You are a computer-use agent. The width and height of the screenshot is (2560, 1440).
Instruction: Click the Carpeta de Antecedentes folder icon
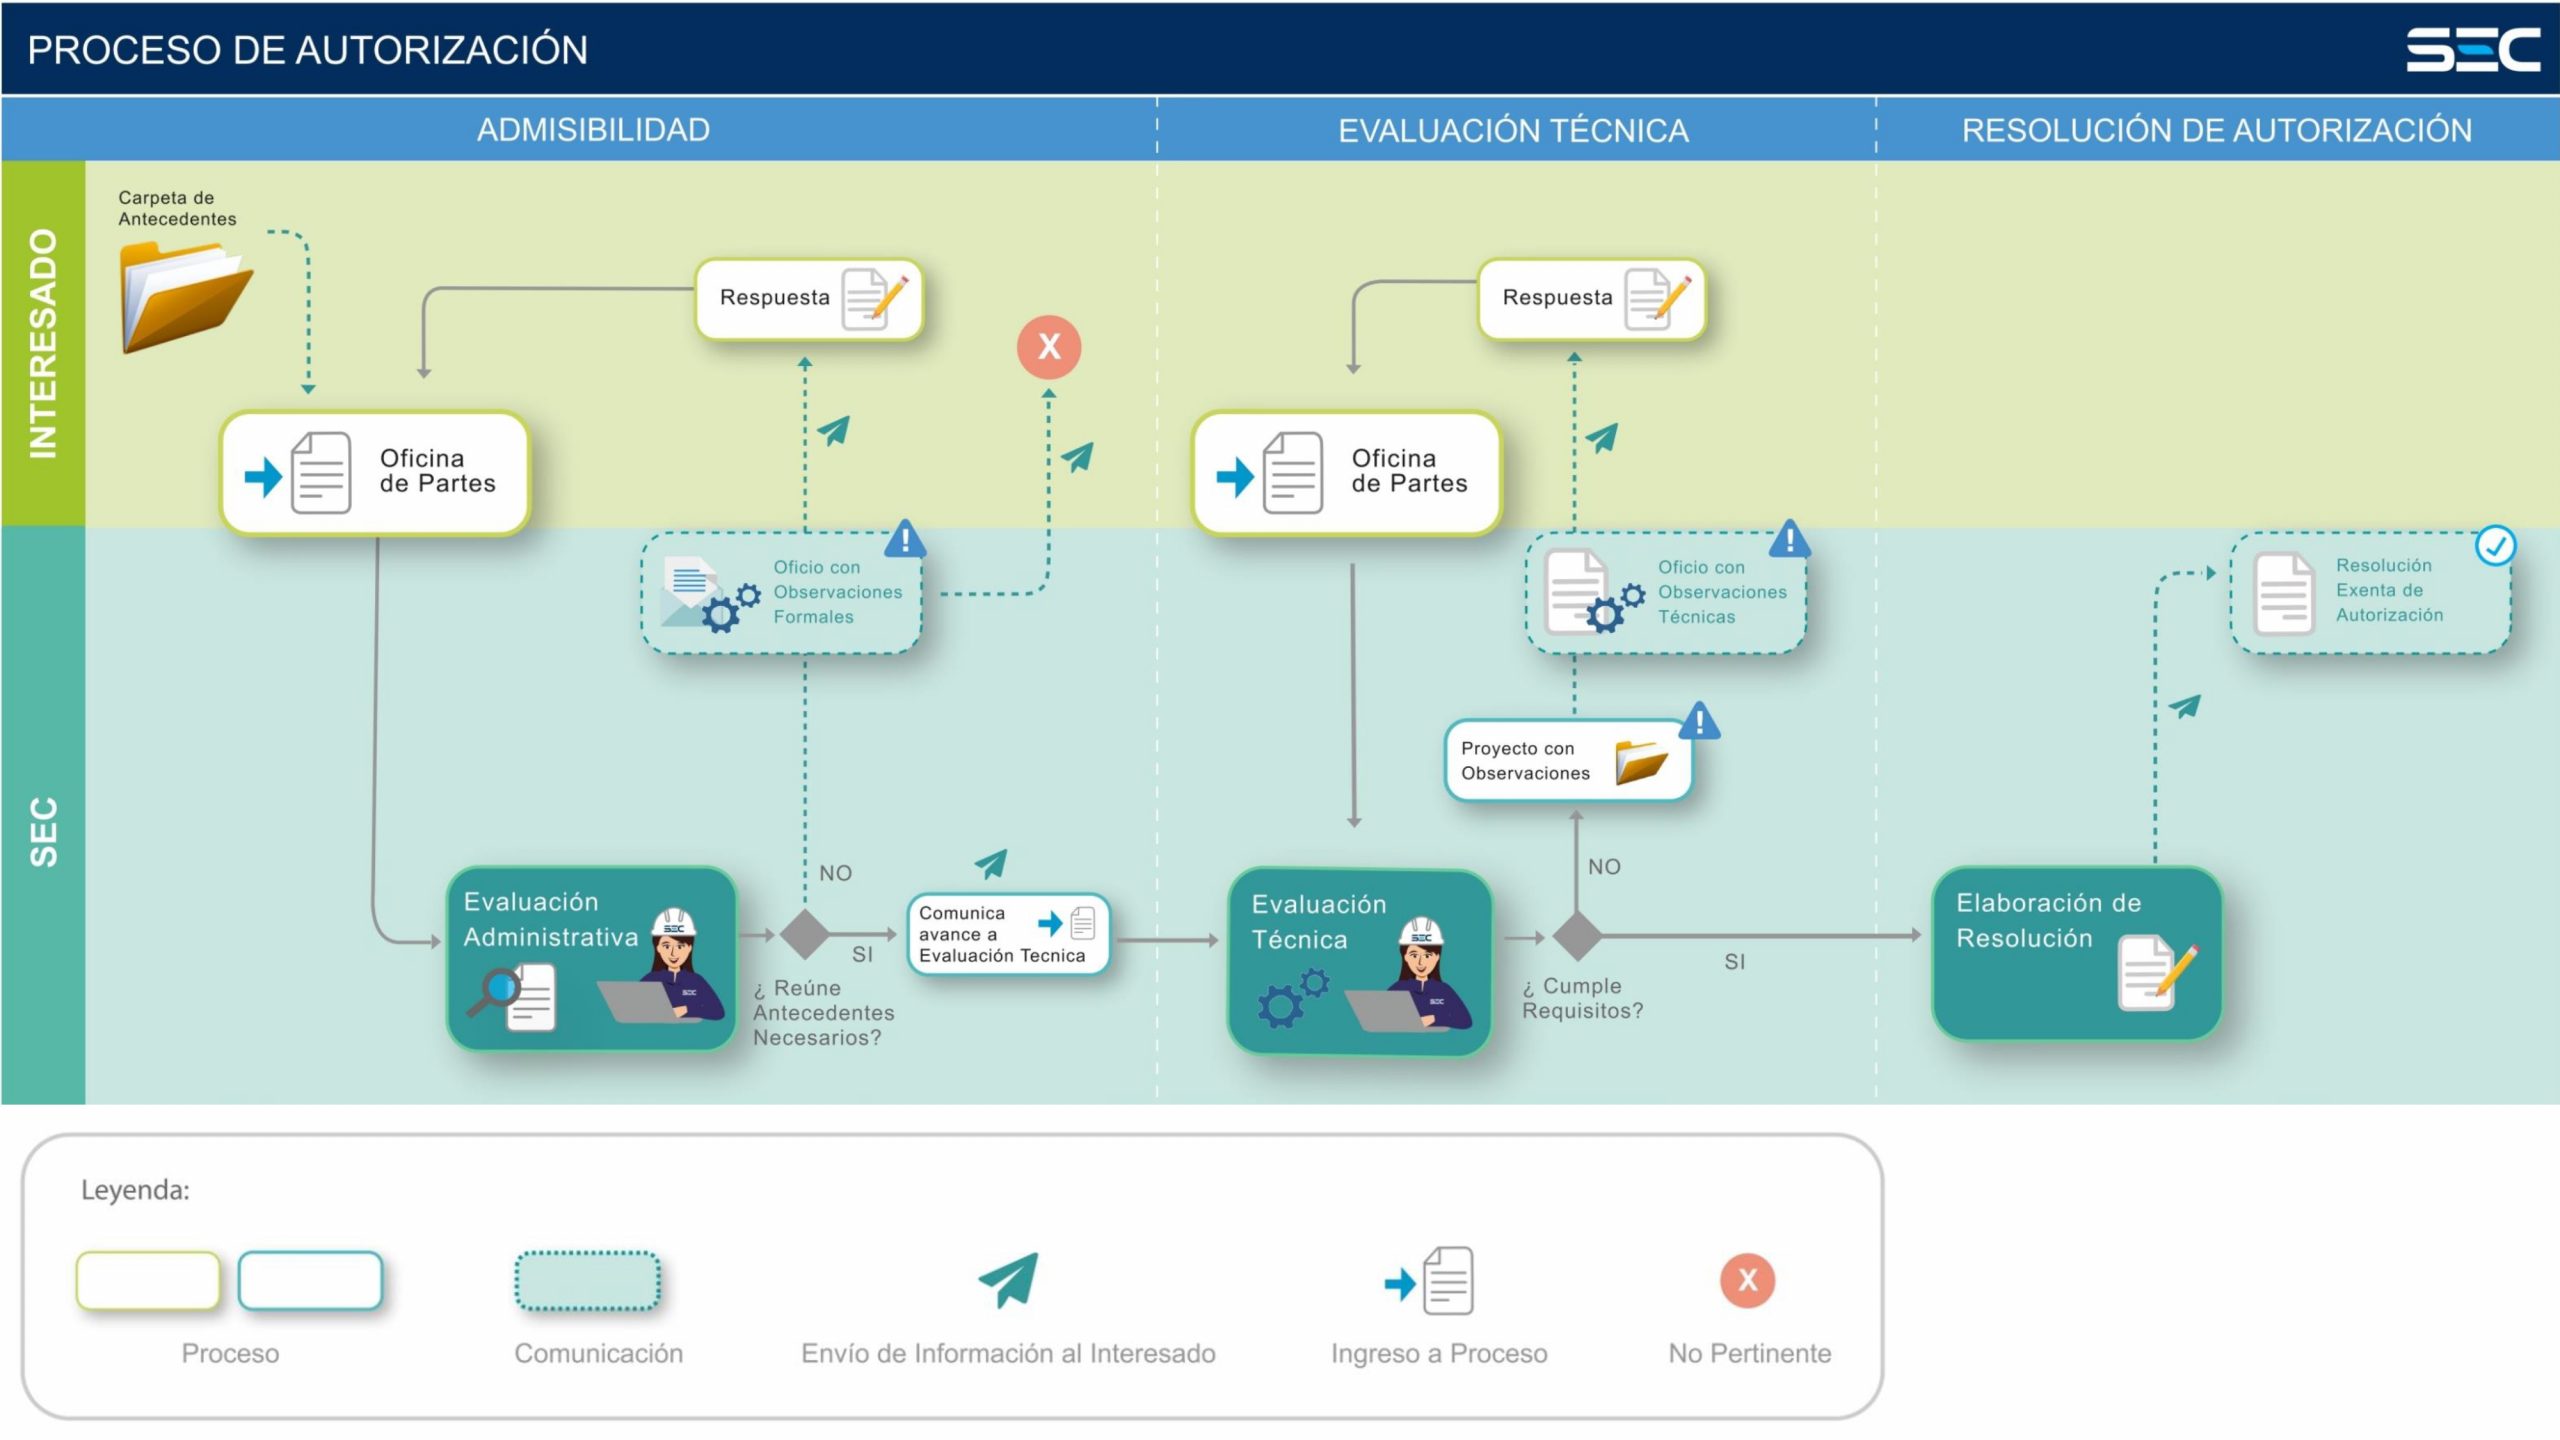pos(186,298)
